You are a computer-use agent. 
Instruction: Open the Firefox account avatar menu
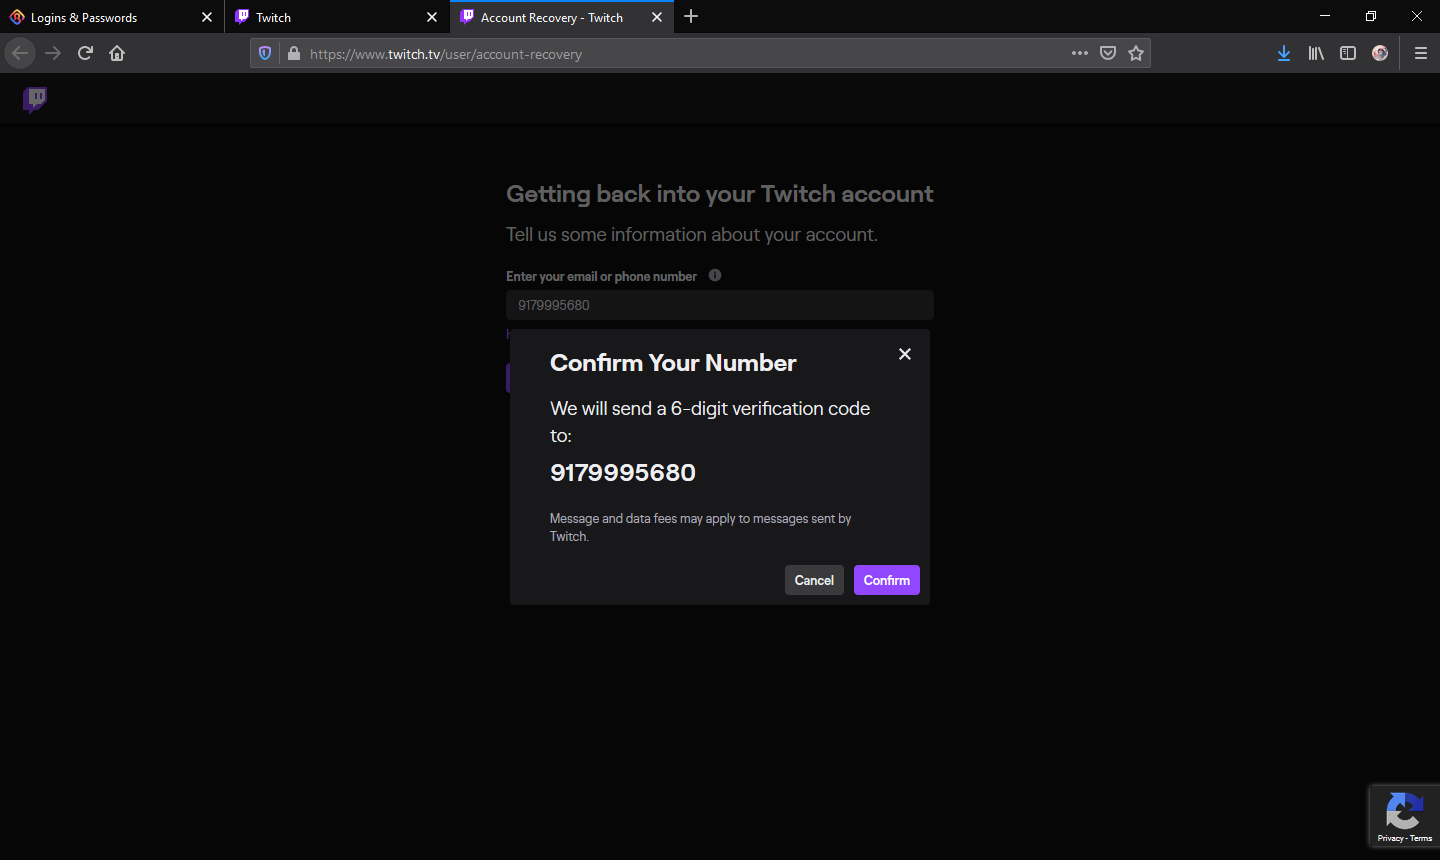[x=1380, y=53]
